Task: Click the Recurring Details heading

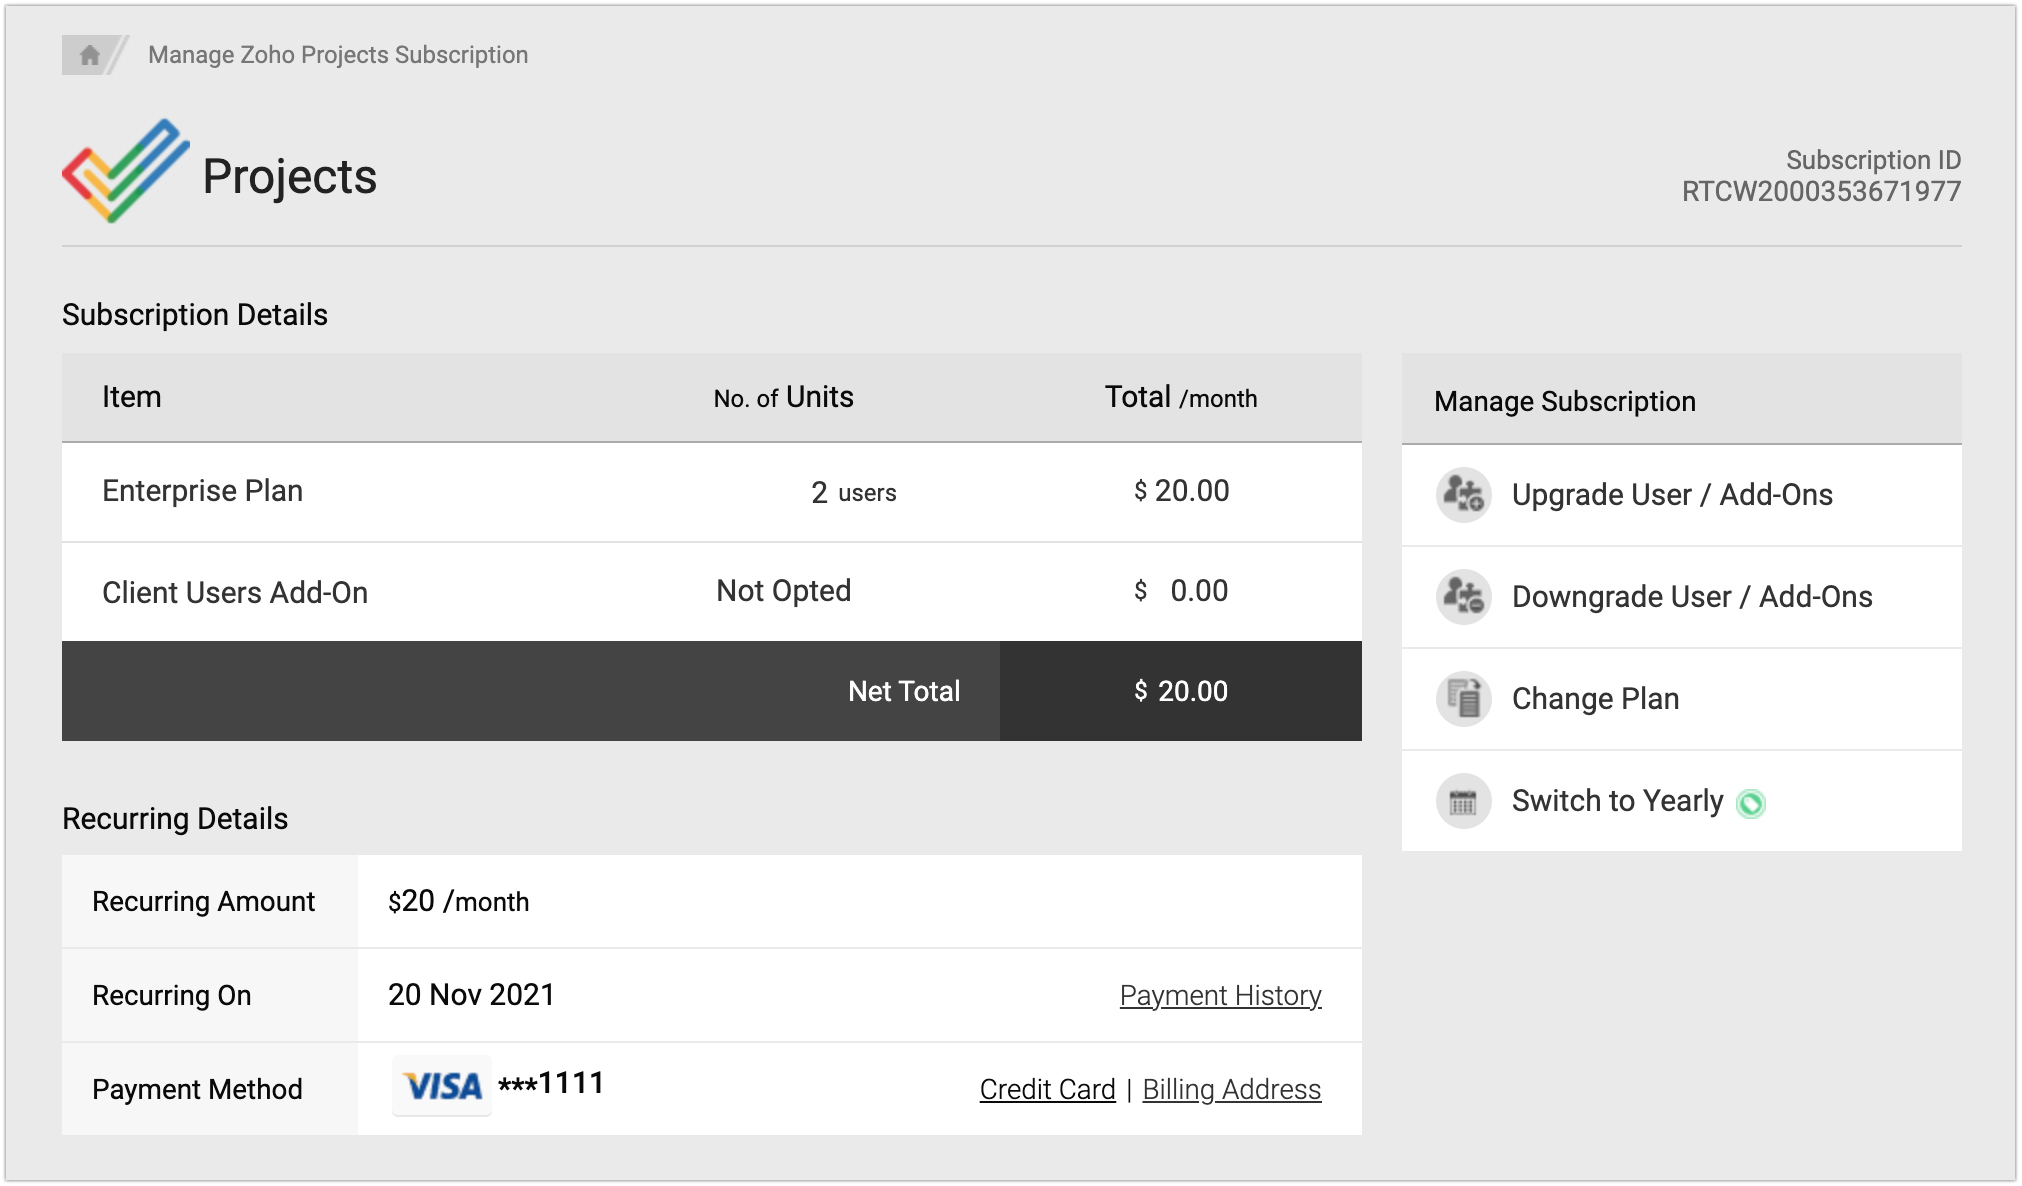Action: (175, 819)
